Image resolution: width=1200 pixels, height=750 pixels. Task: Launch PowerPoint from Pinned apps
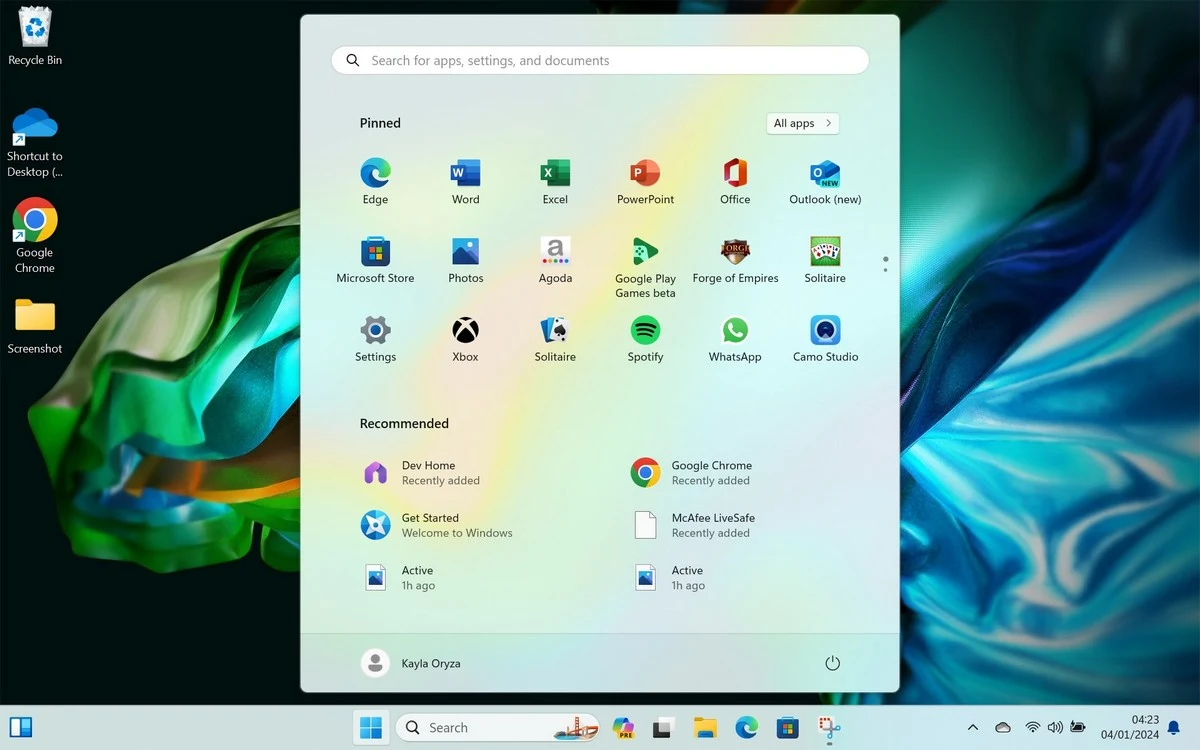point(645,181)
